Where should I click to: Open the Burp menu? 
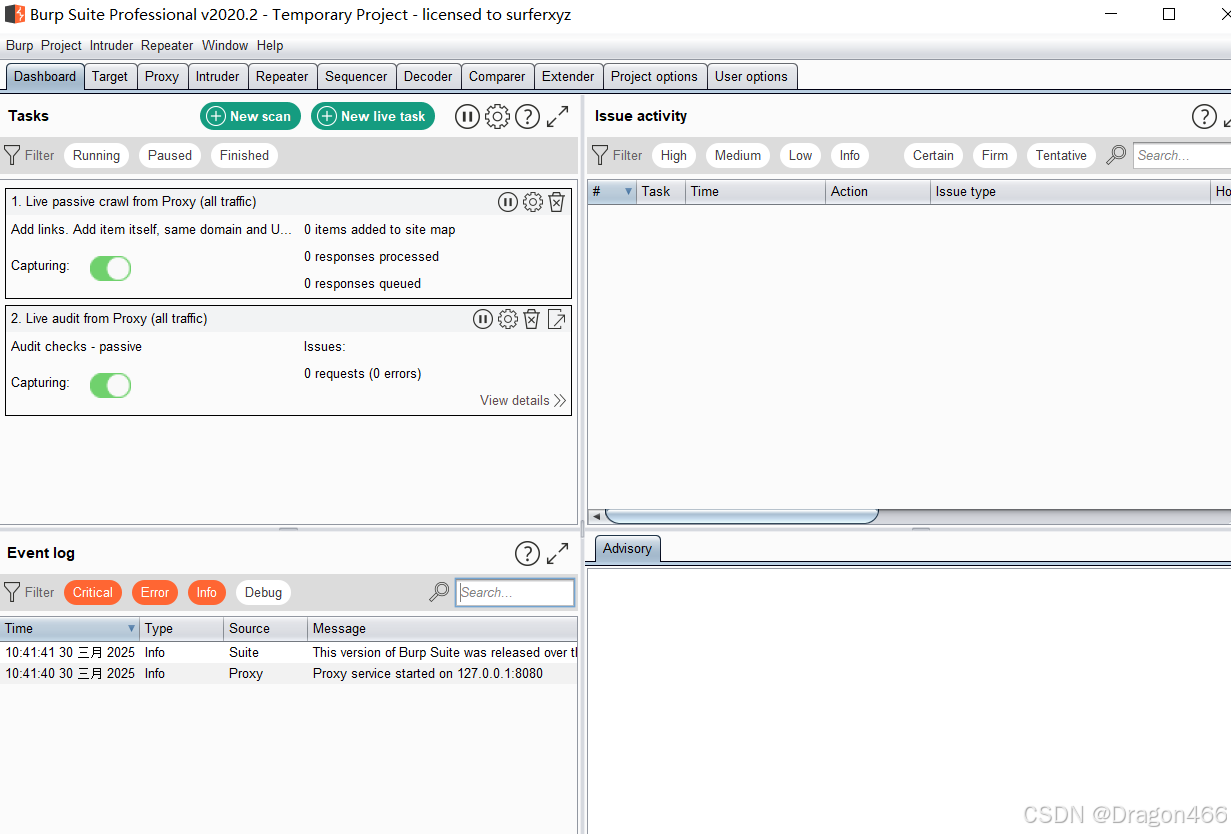pos(19,45)
